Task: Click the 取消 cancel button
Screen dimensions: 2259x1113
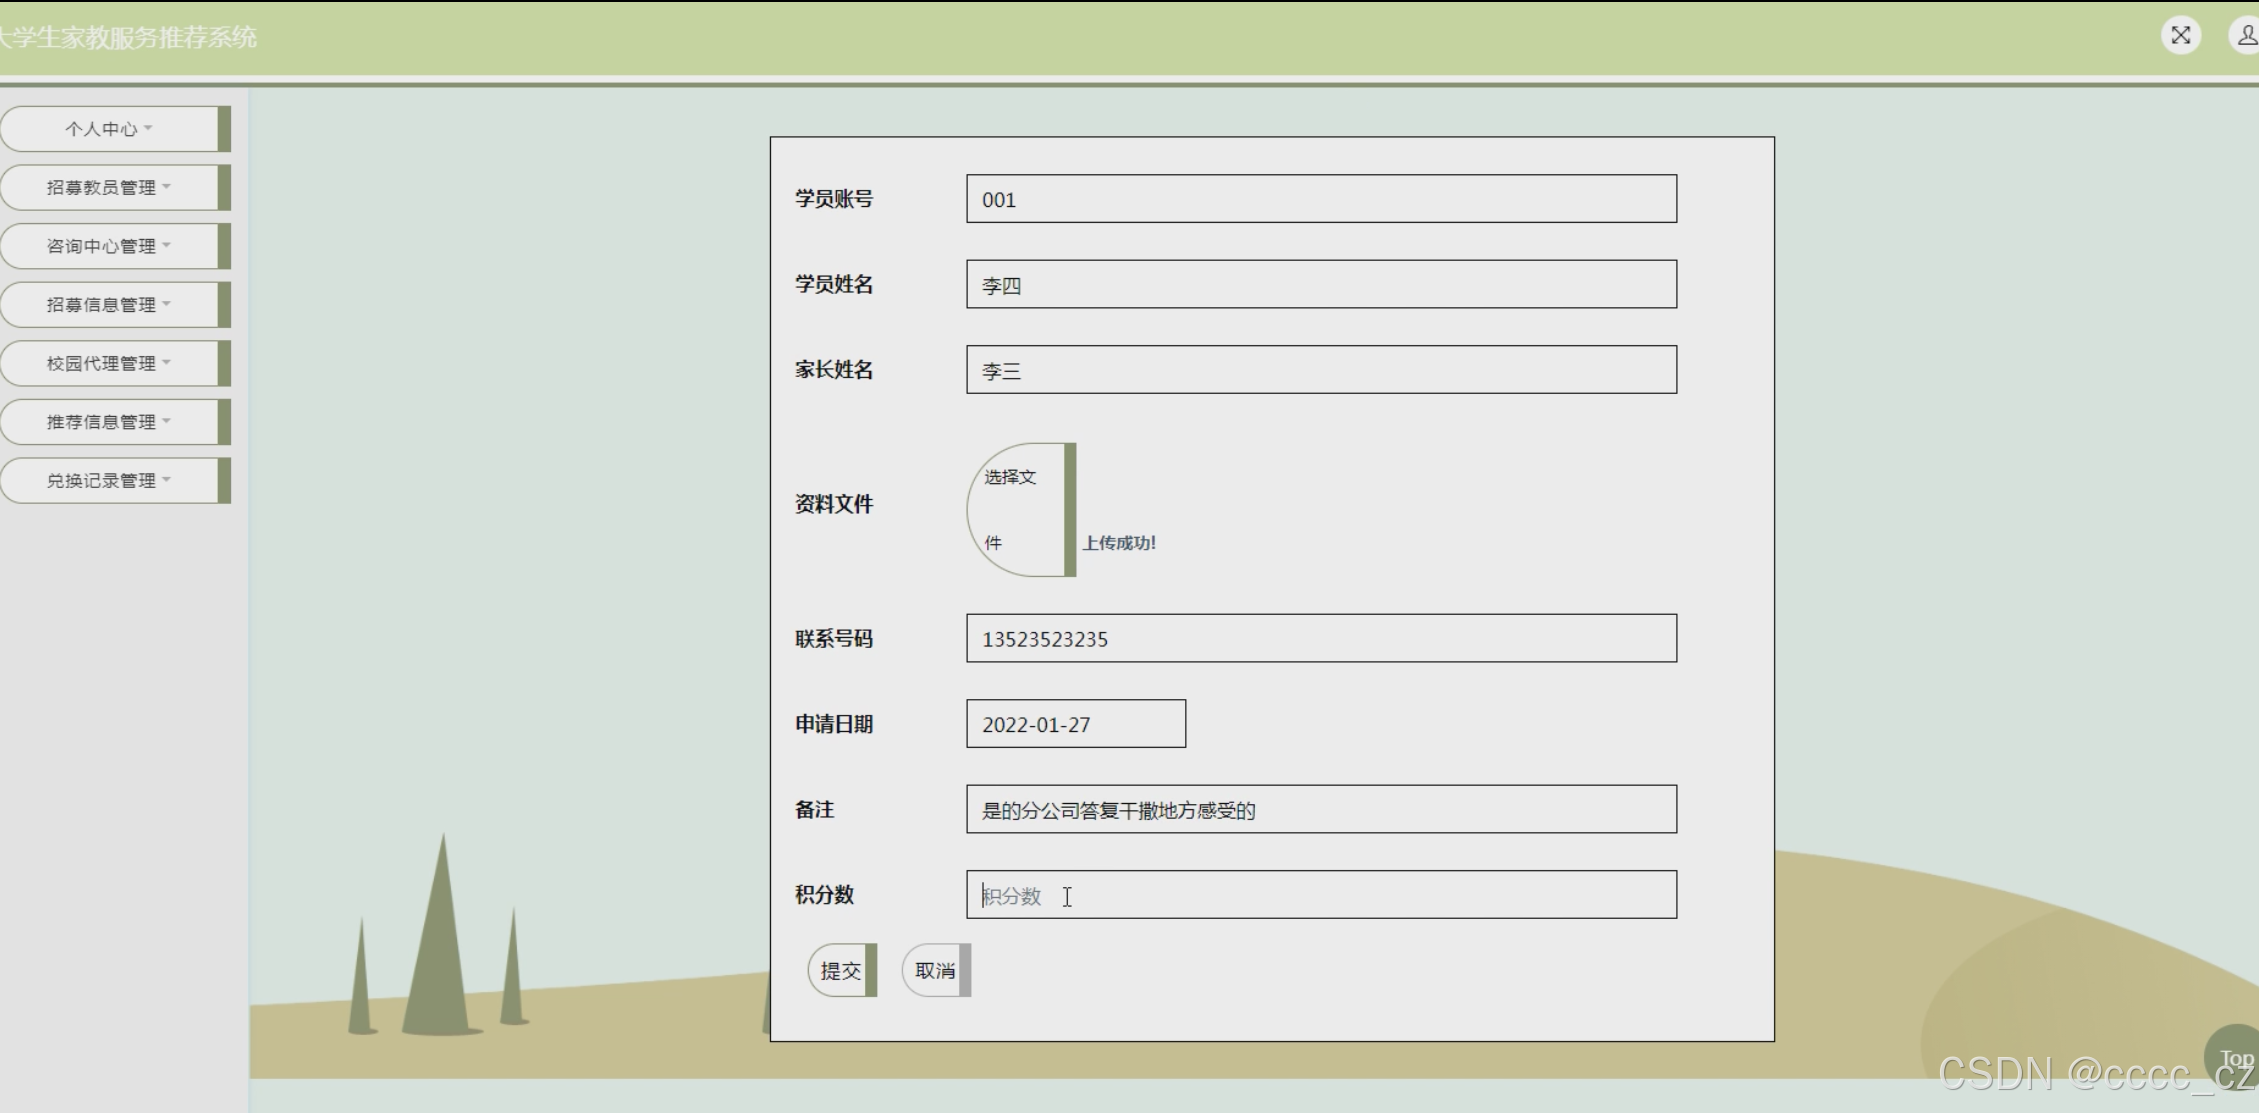Action: point(935,971)
